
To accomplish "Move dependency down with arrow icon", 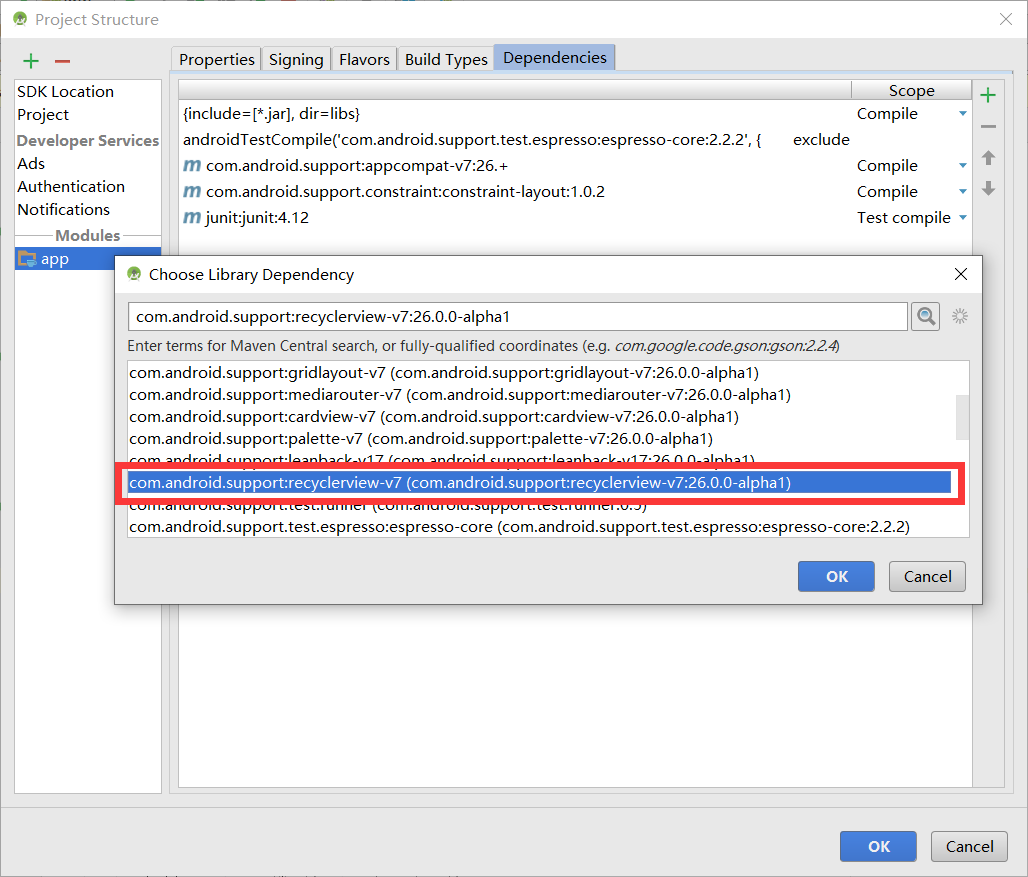I will point(988,189).
